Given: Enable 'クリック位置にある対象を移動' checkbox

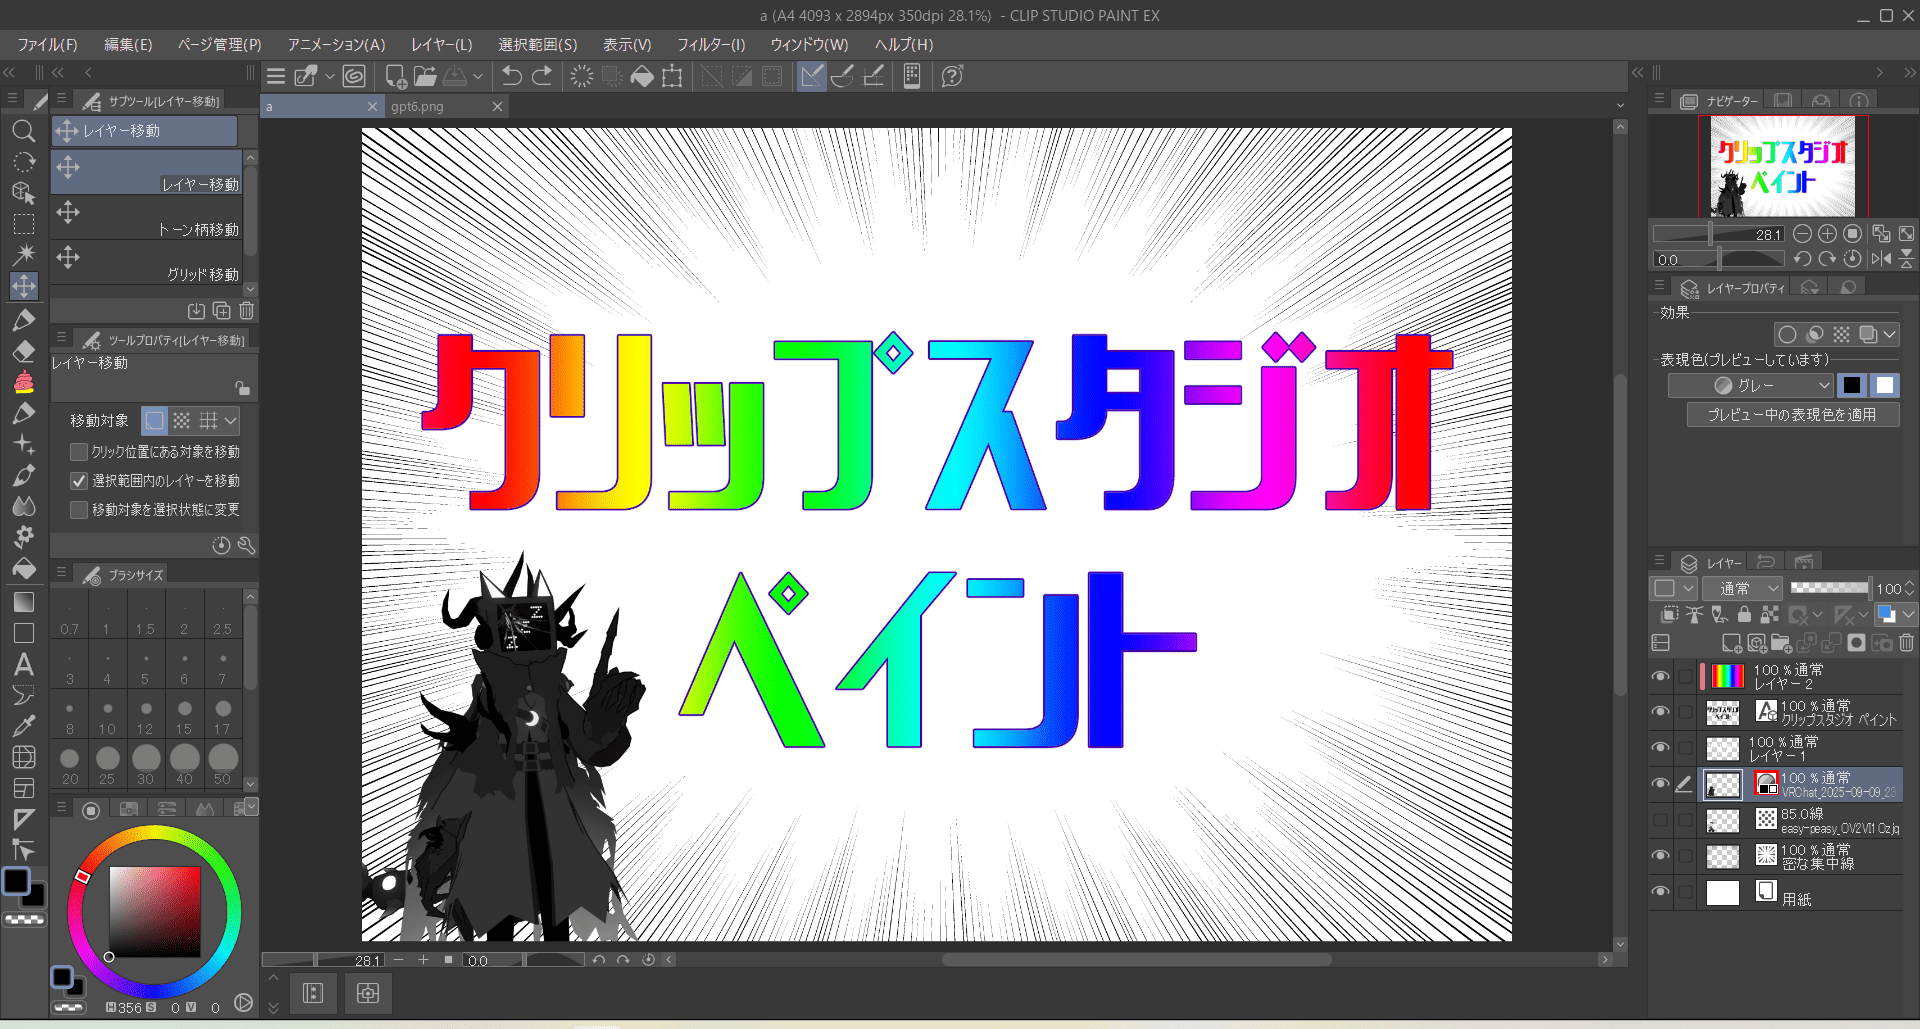Looking at the screenshot, I should point(79,452).
